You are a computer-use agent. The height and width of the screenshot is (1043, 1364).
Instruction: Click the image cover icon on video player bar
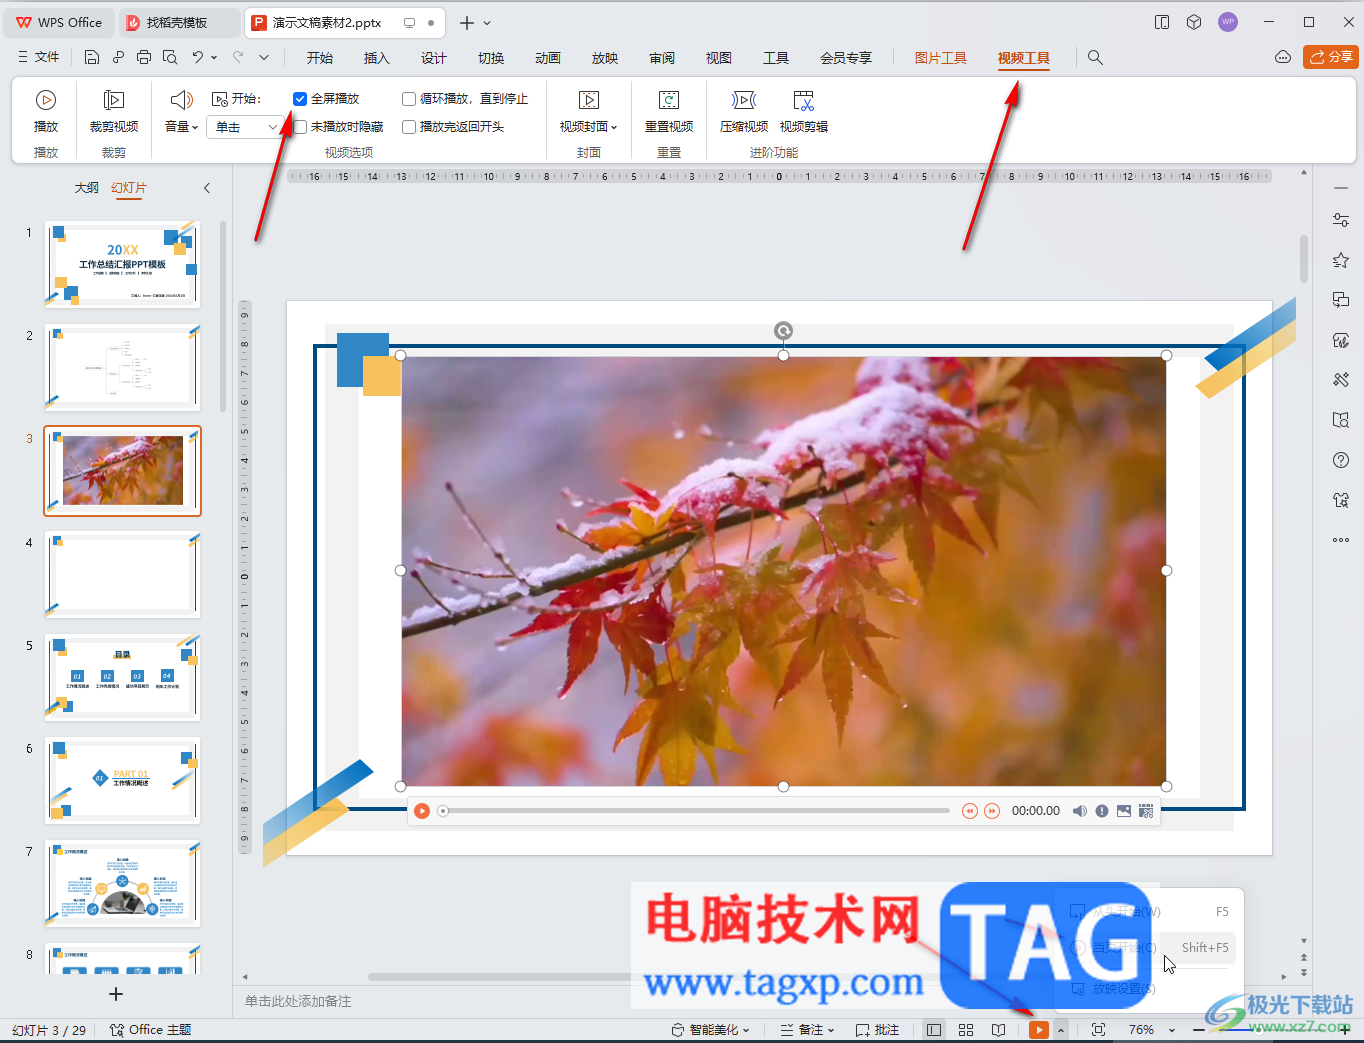click(1124, 811)
